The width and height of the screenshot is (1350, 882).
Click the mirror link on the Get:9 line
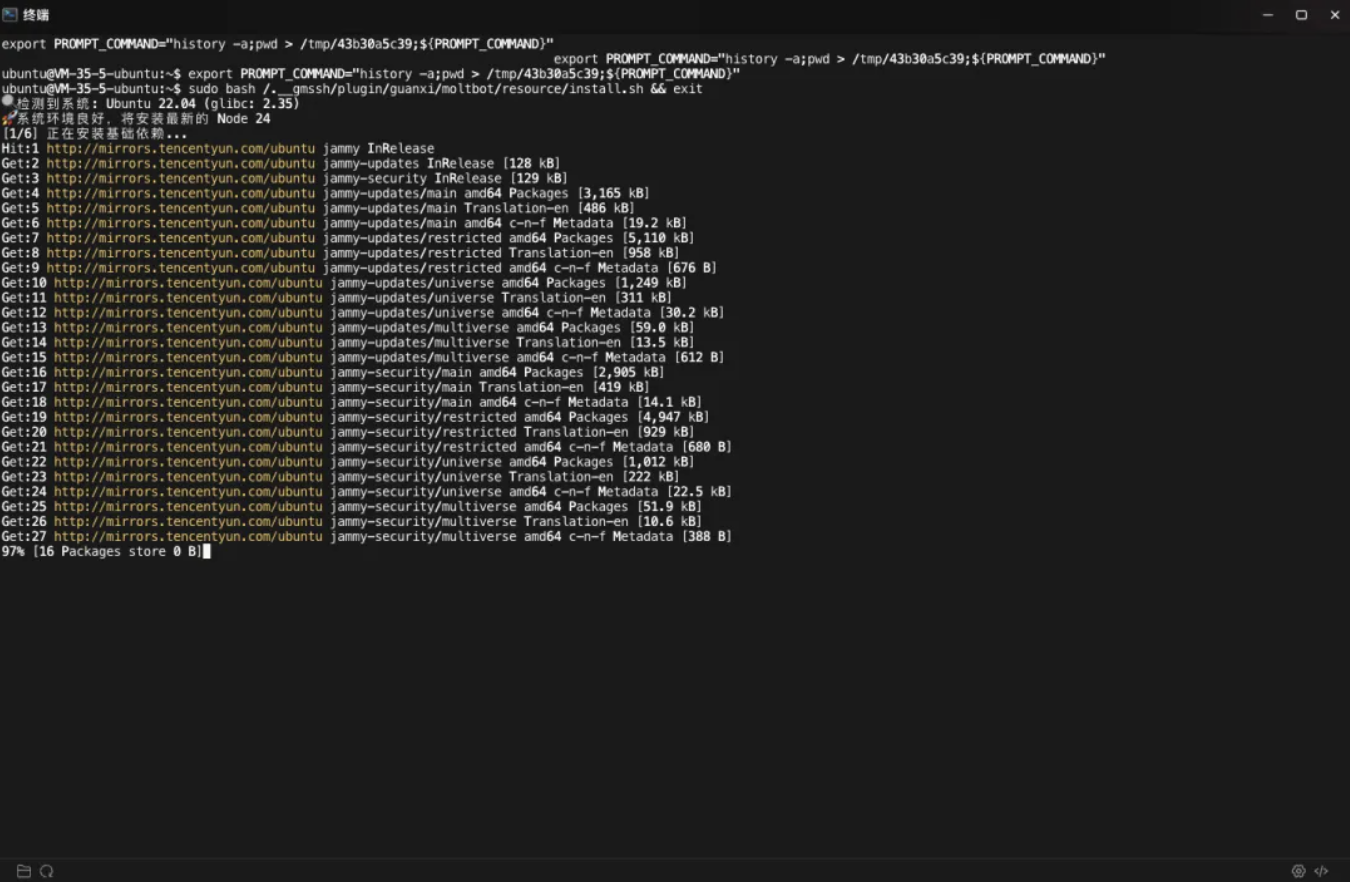[x=180, y=268]
